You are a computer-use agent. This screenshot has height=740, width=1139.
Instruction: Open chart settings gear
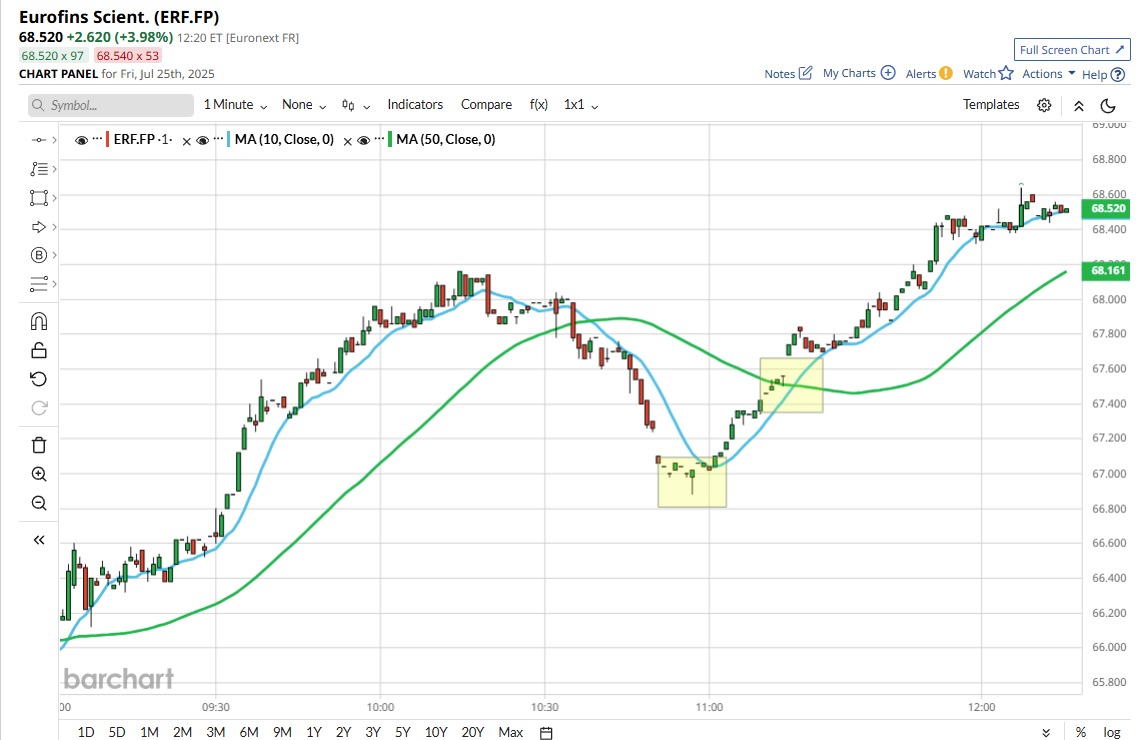click(x=1044, y=105)
